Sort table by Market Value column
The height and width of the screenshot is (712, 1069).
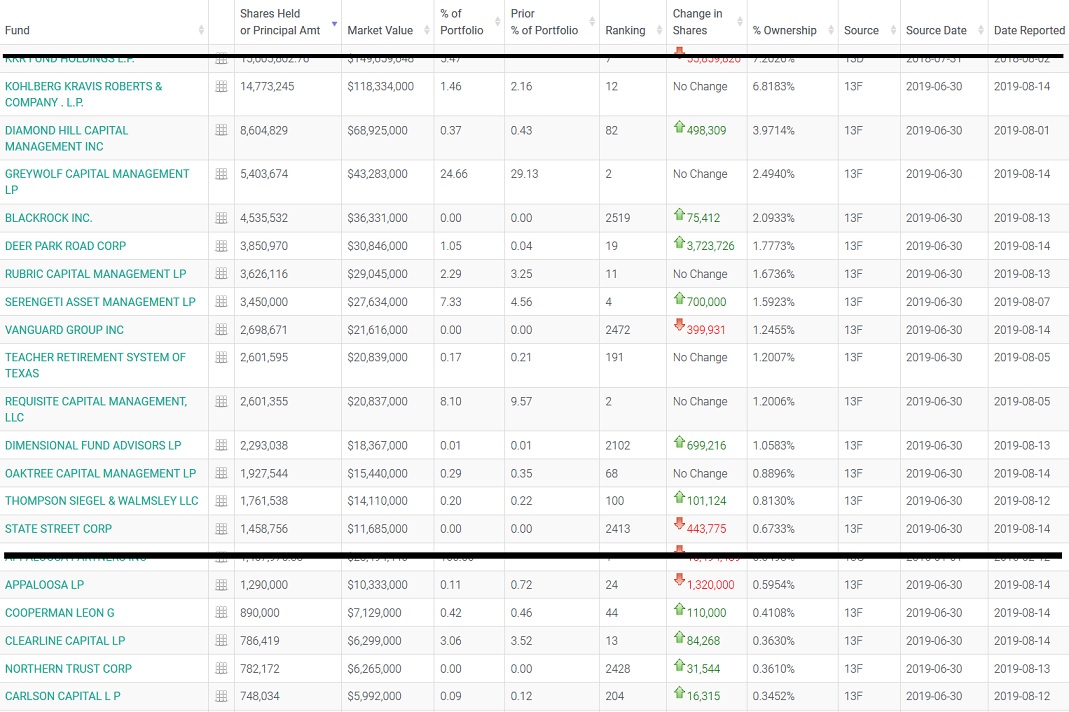[380, 30]
